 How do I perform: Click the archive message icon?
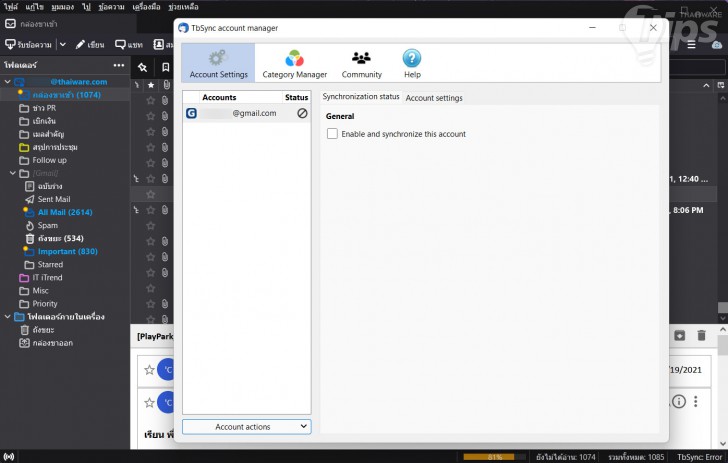click(679, 335)
